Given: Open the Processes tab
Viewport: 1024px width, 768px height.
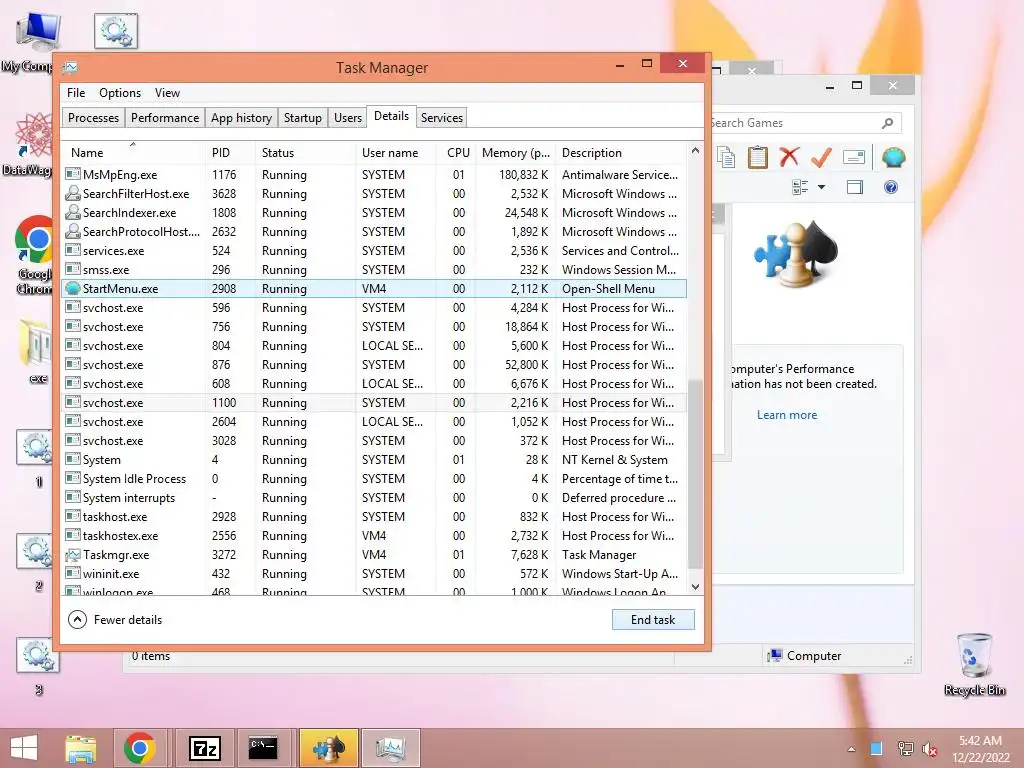Looking at the screenshot, I should coord(93,118).
